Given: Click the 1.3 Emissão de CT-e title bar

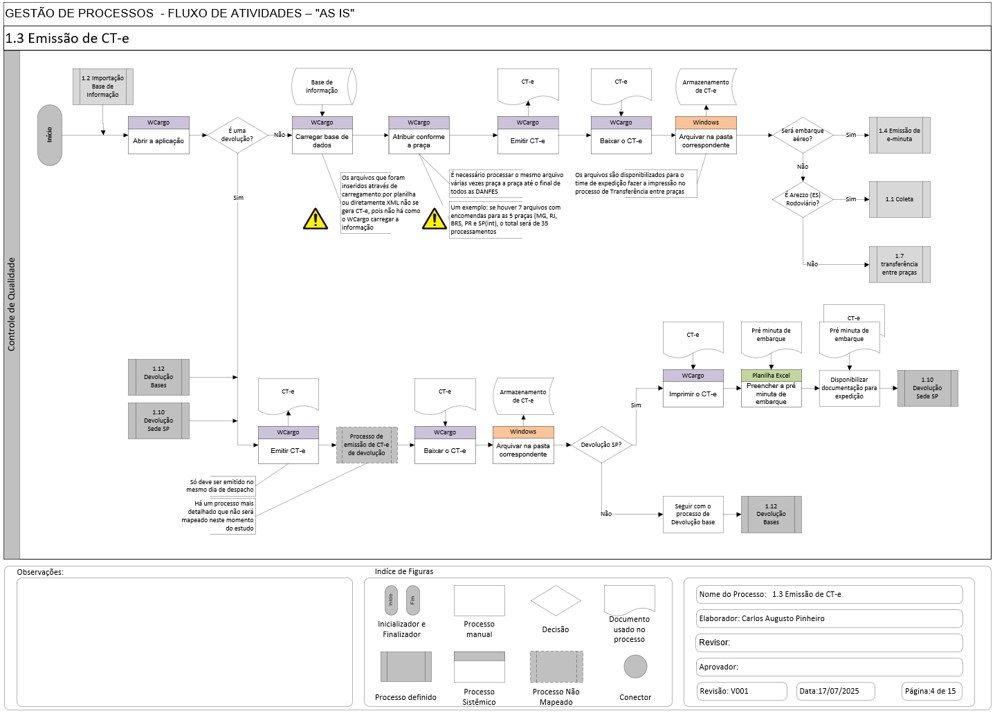Looking at the screenshot, I should 498,38.
